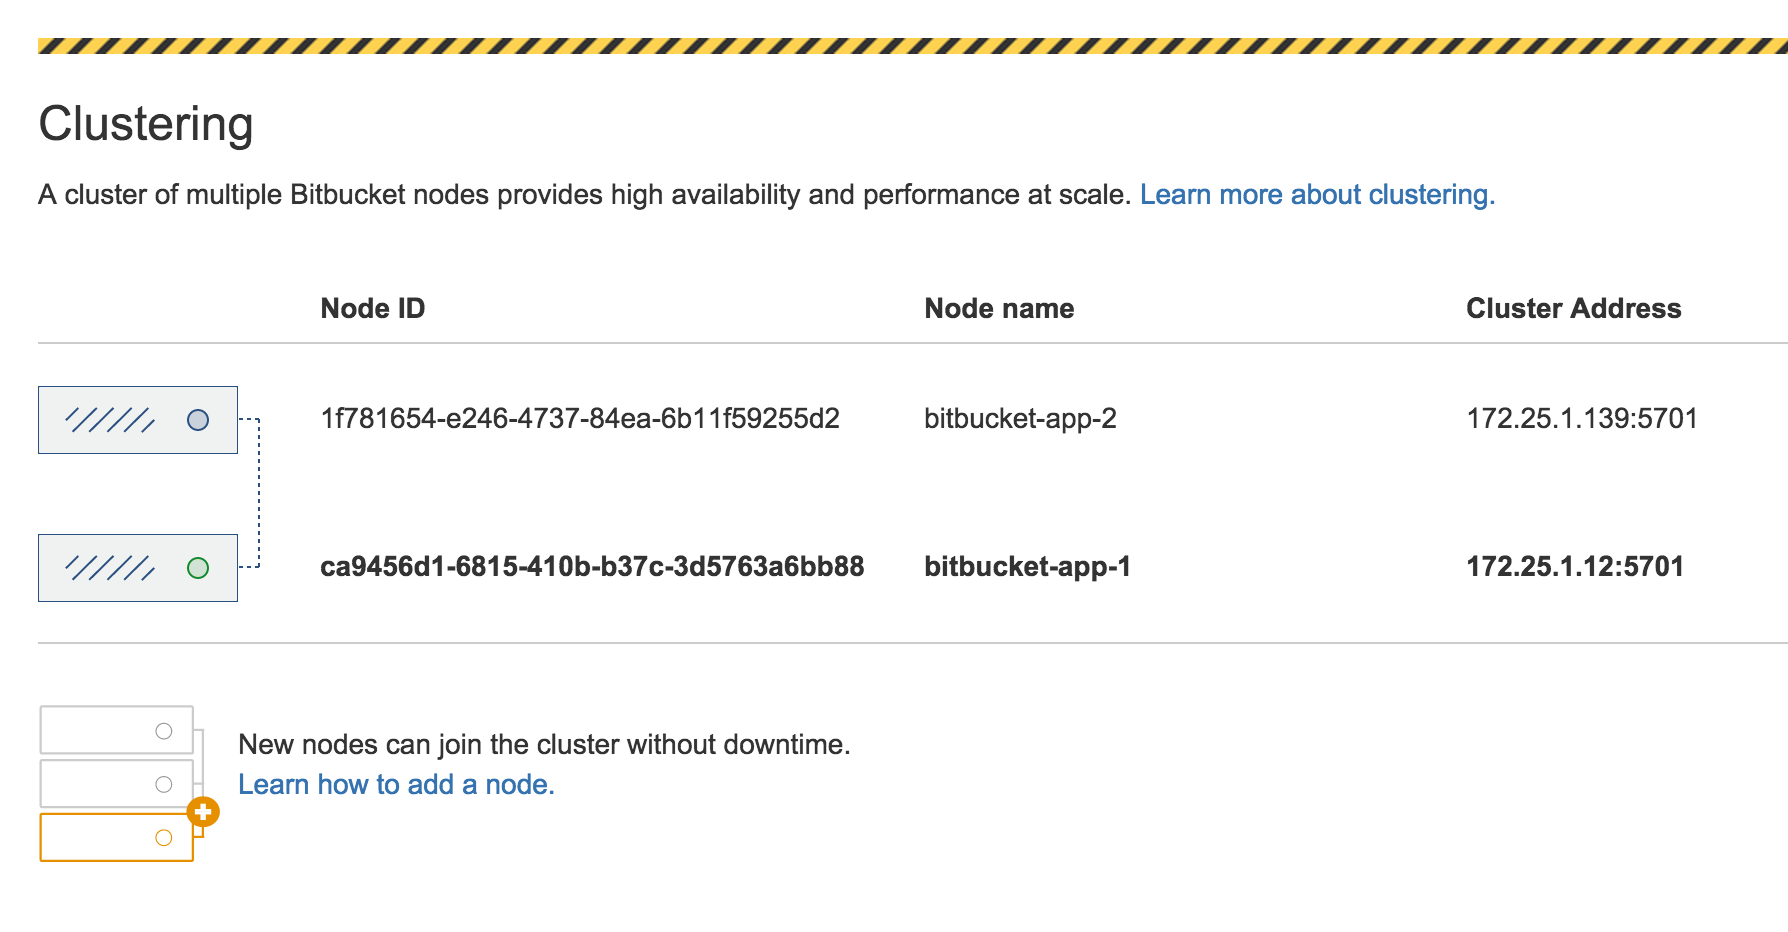This screenshot has width=1788, height=932.
Task: Select the Node name column header
Action: click(999, 308)
